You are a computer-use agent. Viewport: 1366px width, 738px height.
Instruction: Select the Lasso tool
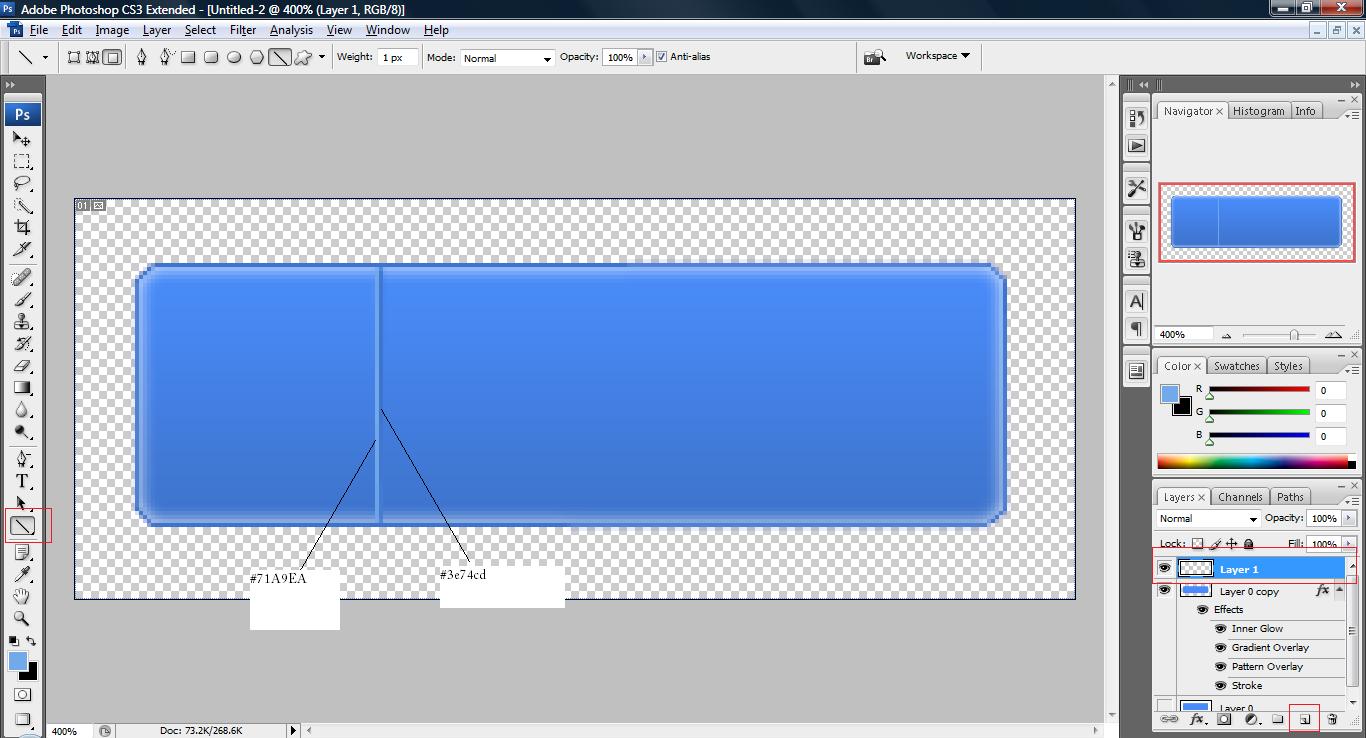coord(22,184)
